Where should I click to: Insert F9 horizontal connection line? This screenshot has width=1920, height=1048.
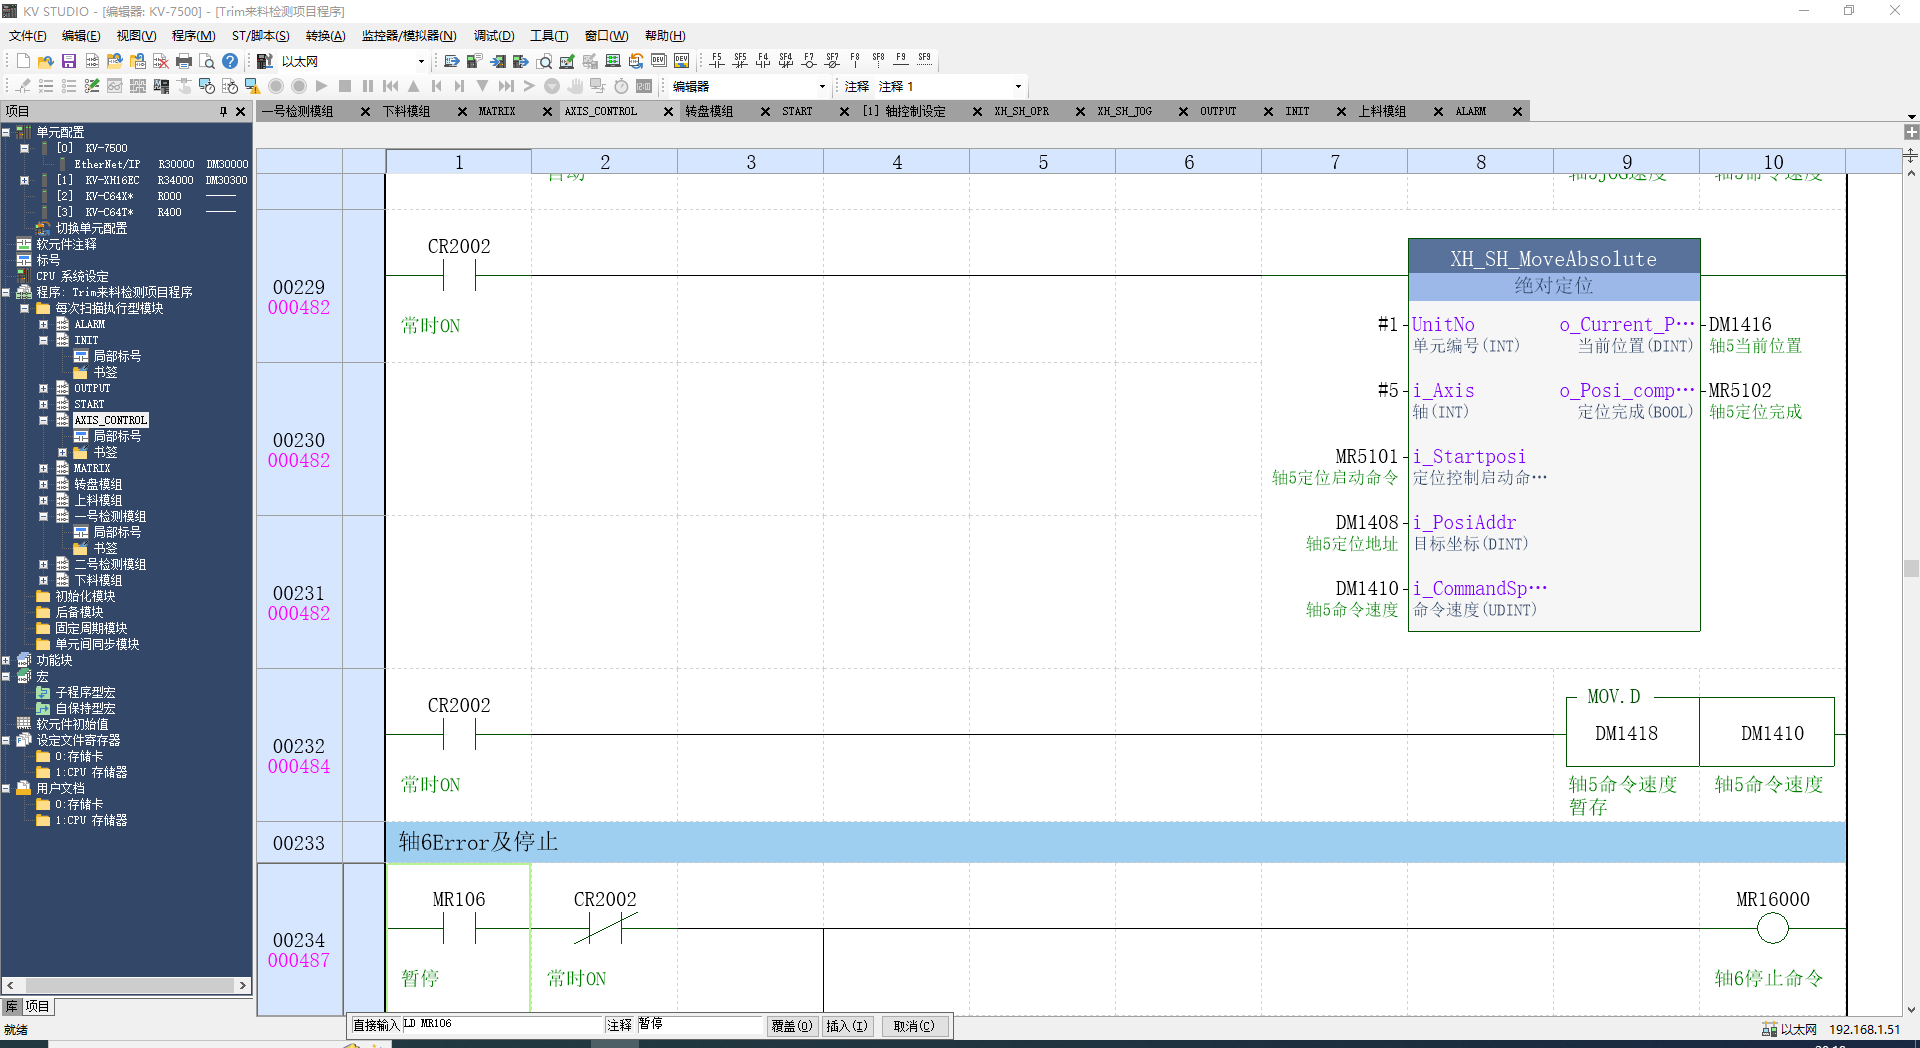[x=901, y=61]
